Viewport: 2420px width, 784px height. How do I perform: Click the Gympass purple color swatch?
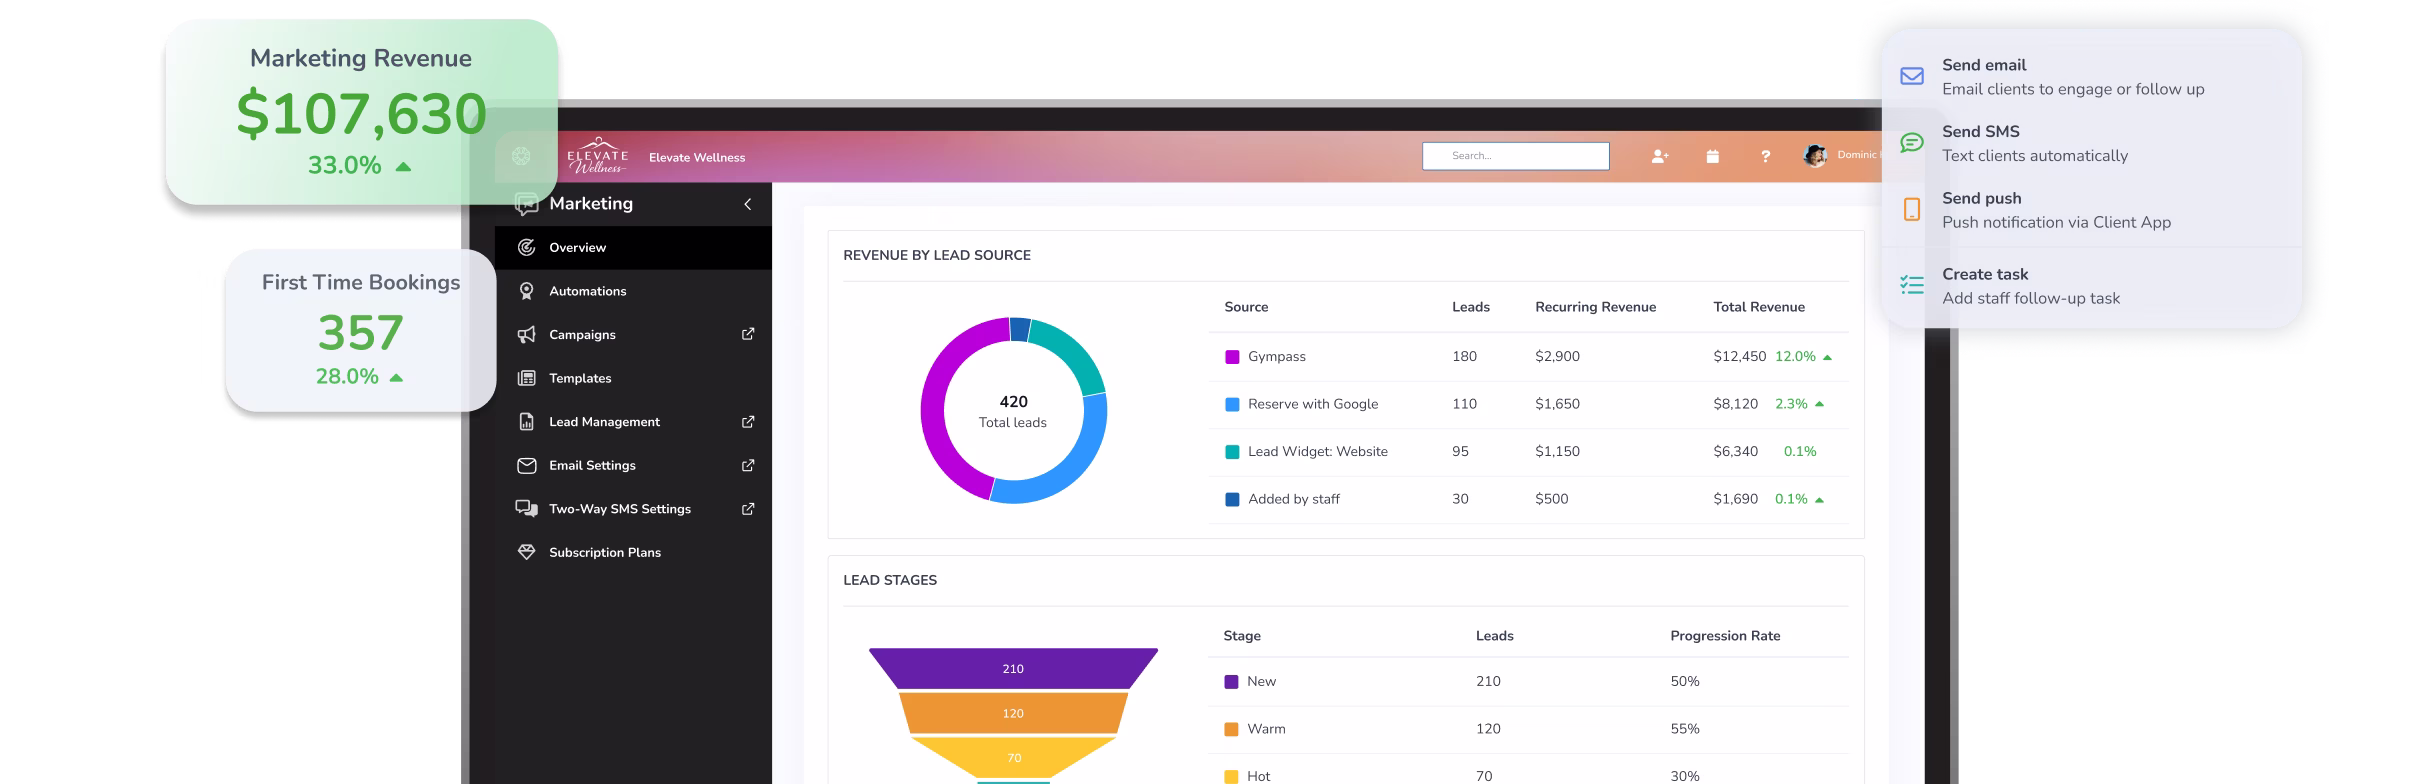1232,357
